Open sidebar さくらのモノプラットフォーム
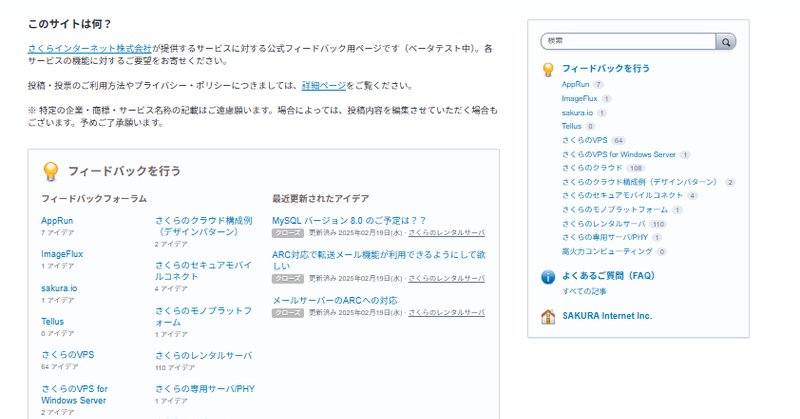Image resolution: width=800 pixels, height=419 pixels. point(615,209)
